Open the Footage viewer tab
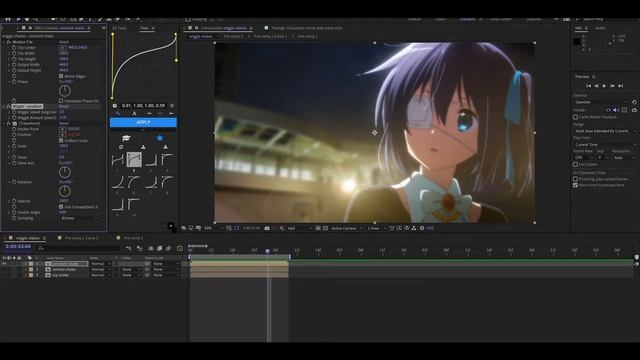Viewport: 640px width, 360px height. (307, 28)
